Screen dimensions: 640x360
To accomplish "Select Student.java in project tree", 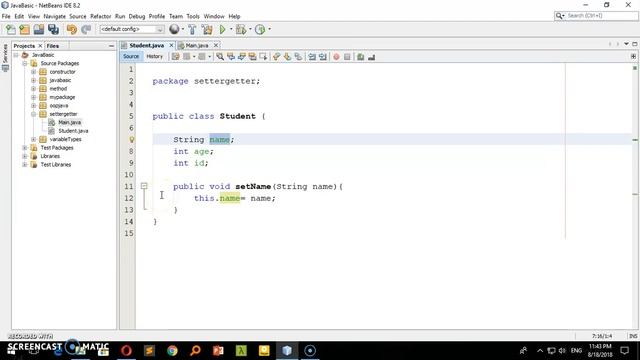I will tap(73, 131).
